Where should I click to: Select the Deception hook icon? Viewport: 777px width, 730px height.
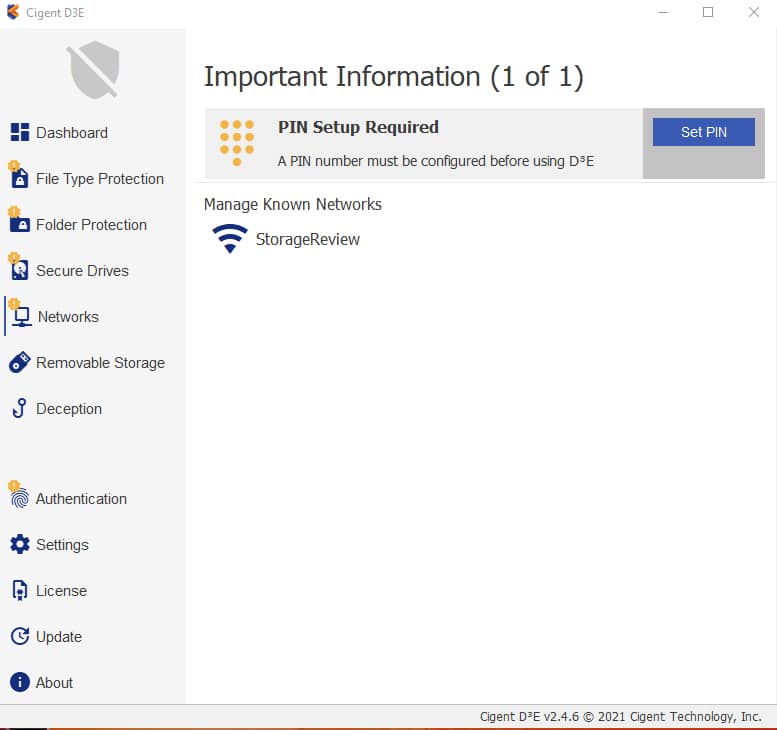point(20,408)
